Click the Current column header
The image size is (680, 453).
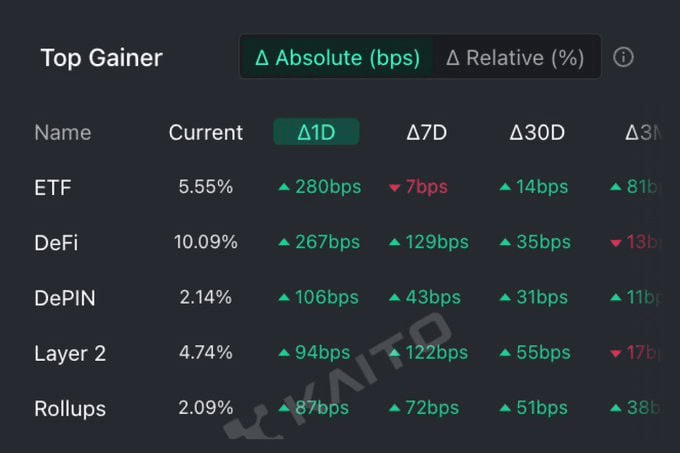tap(206, 132)
